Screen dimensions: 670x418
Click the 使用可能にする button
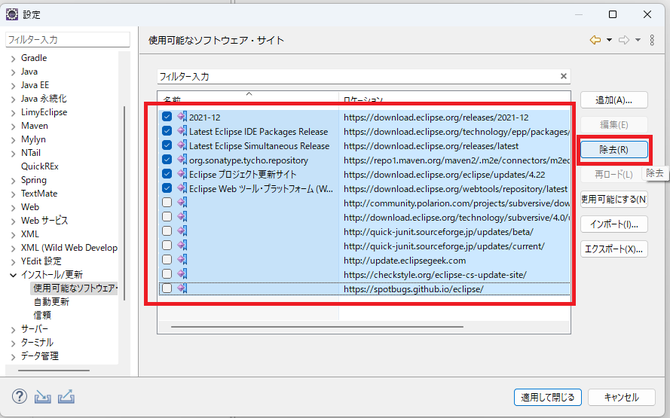click(x=614, y=199)
